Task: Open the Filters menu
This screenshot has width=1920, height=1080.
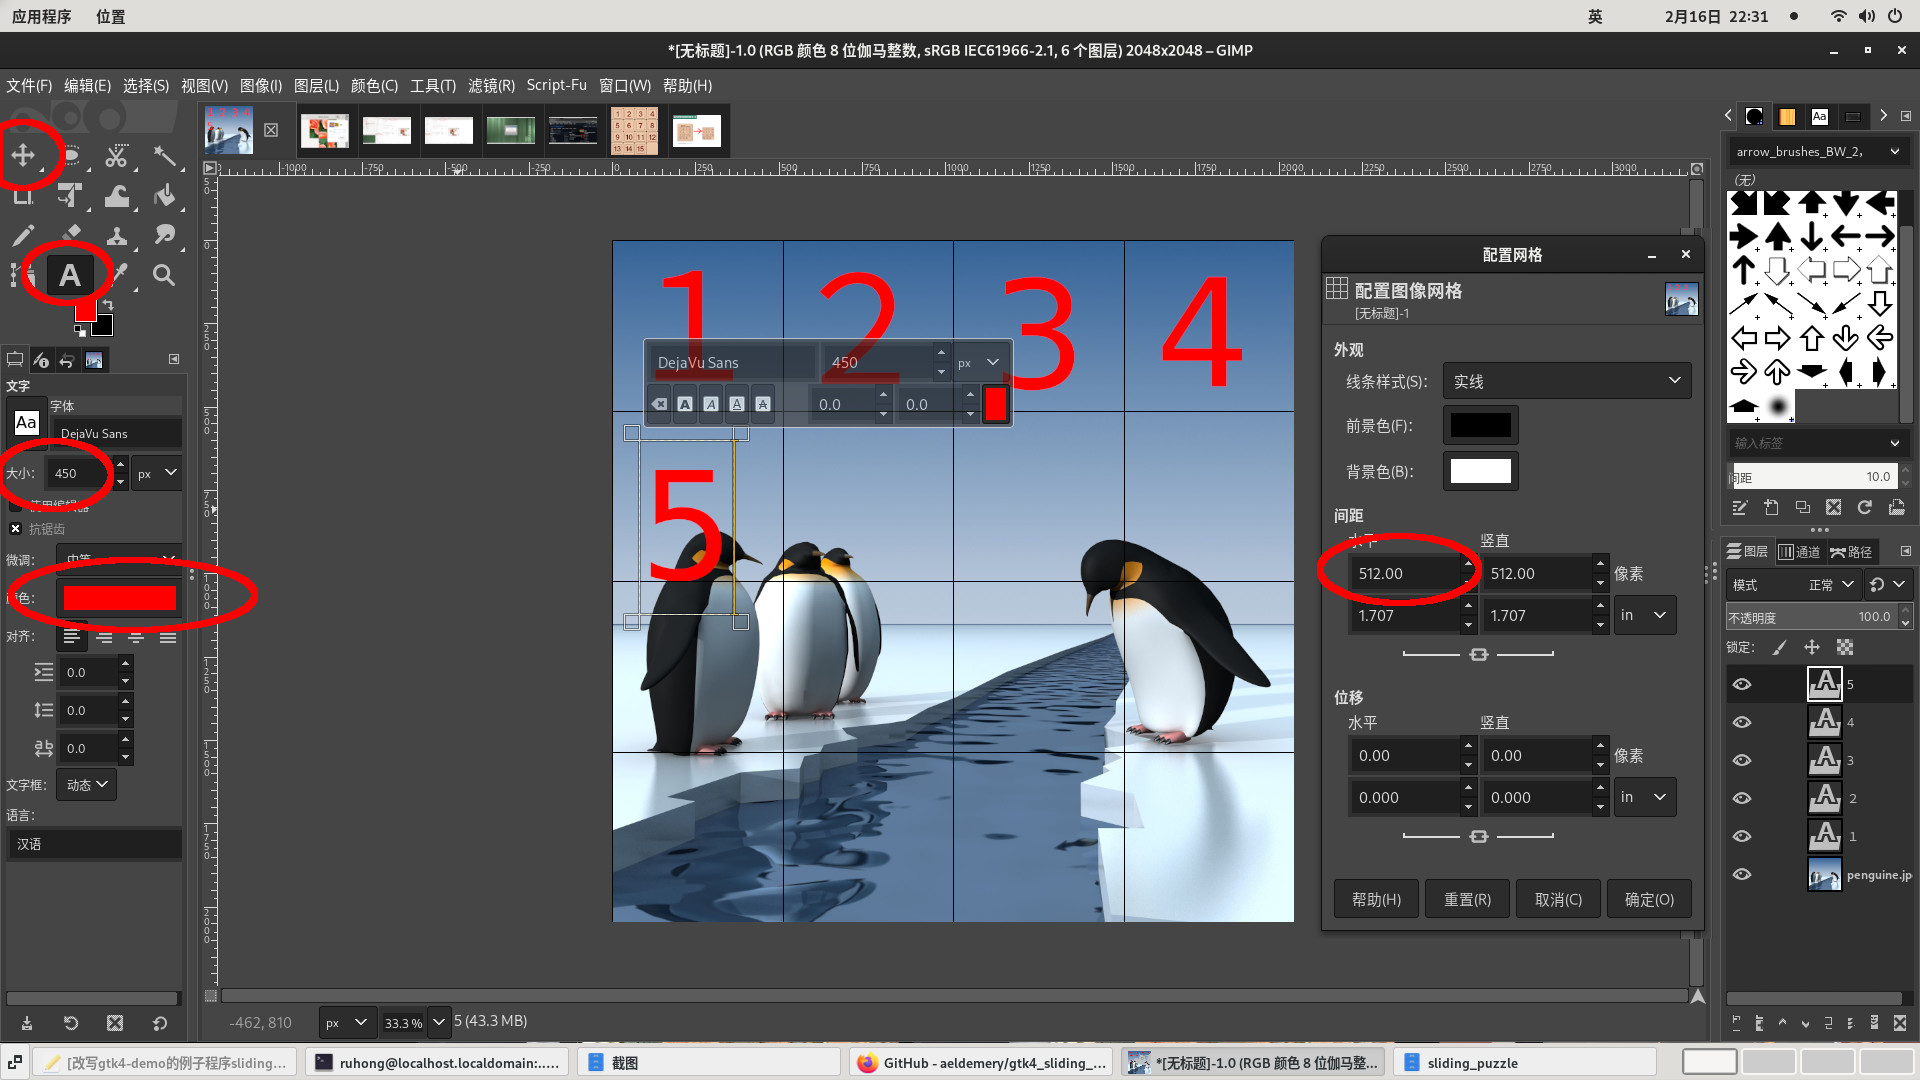Action: 491,86
